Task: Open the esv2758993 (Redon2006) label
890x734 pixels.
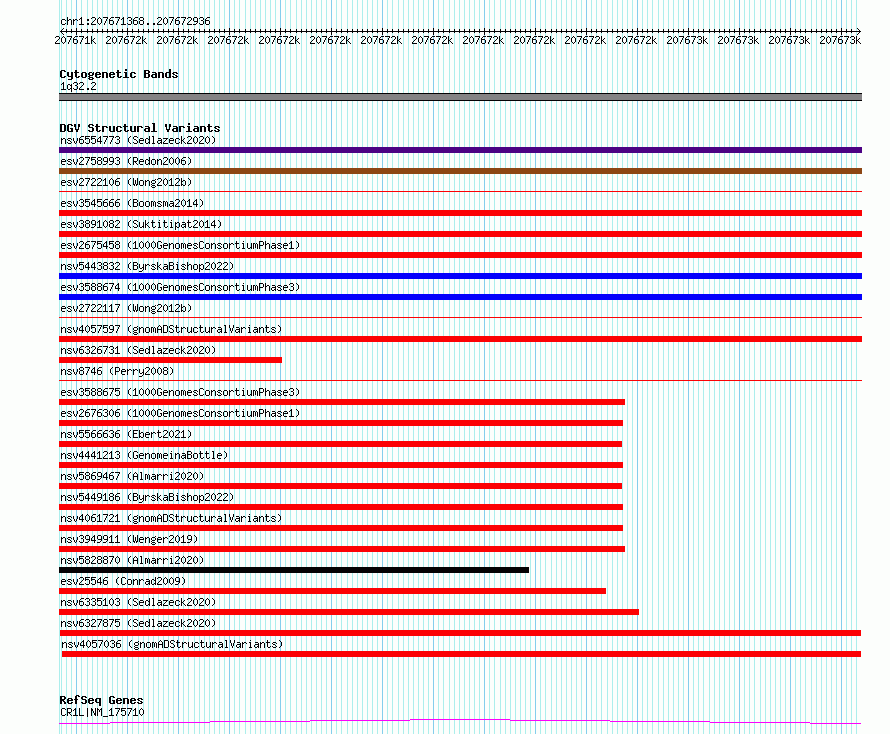Action: tap(126, 161)
